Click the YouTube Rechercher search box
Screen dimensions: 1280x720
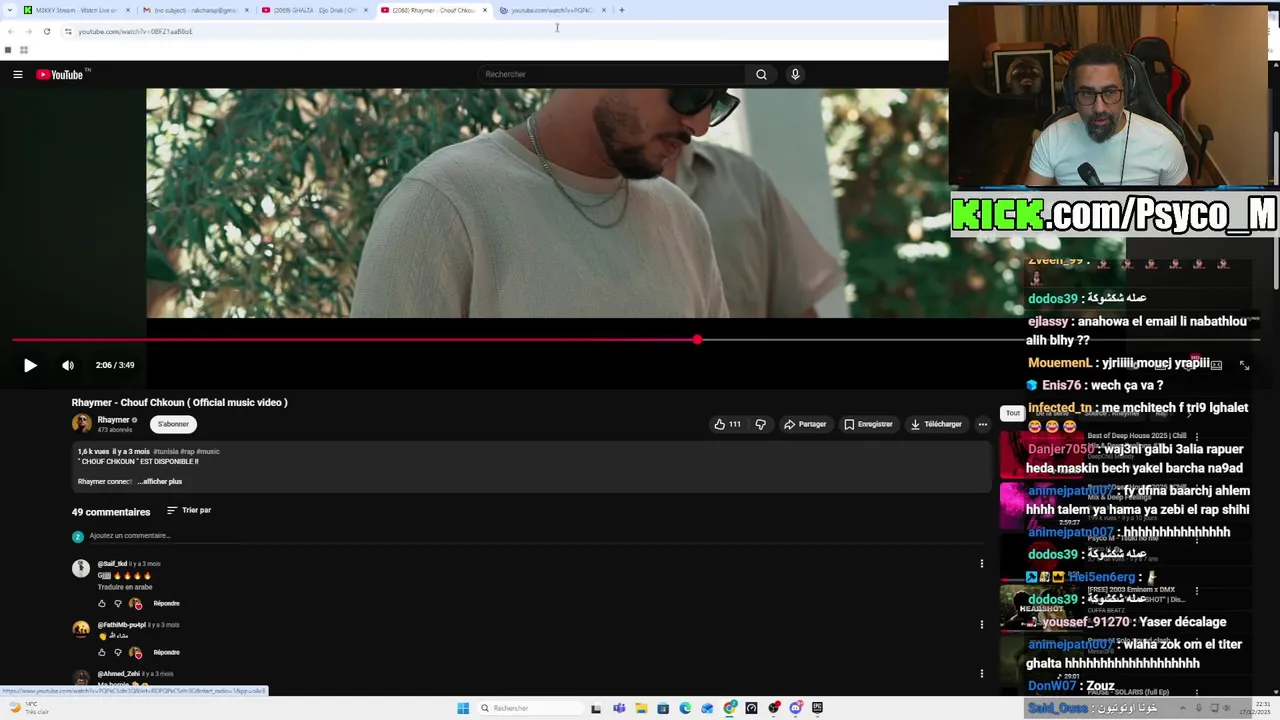(x=610, y=74)
